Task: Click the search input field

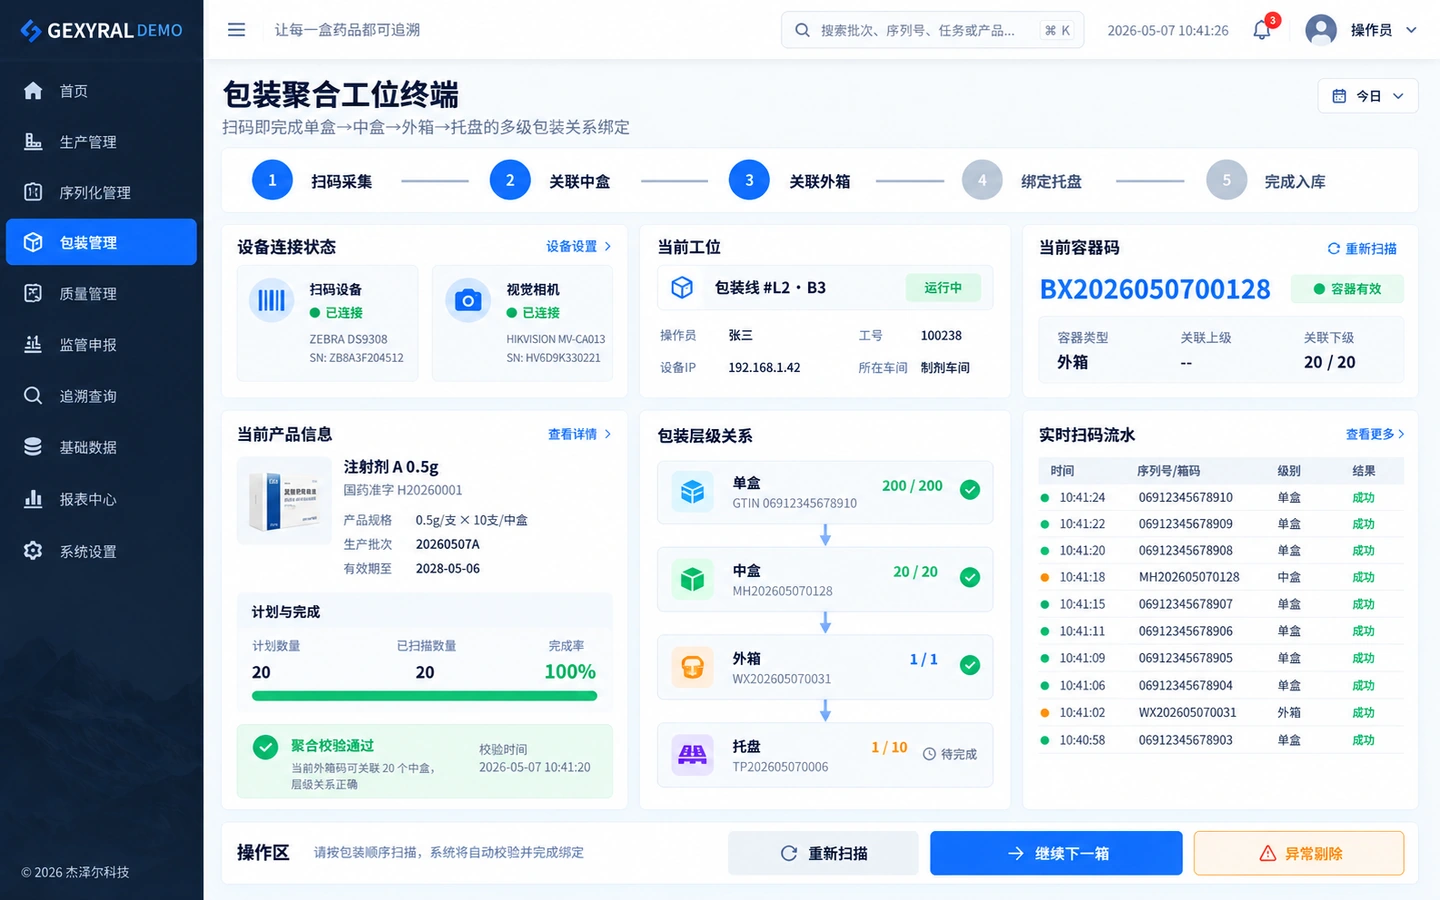Action: point(932,30)
